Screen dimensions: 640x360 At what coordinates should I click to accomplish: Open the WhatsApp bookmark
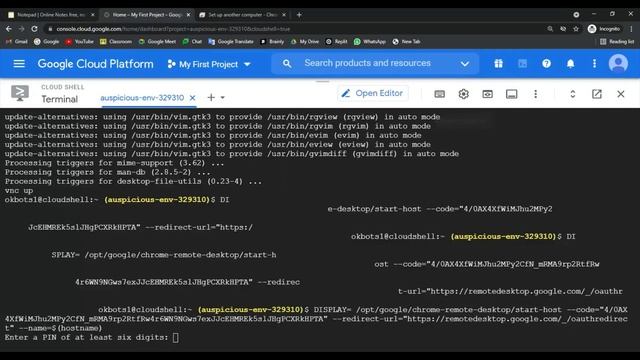[x=369, y=42]
